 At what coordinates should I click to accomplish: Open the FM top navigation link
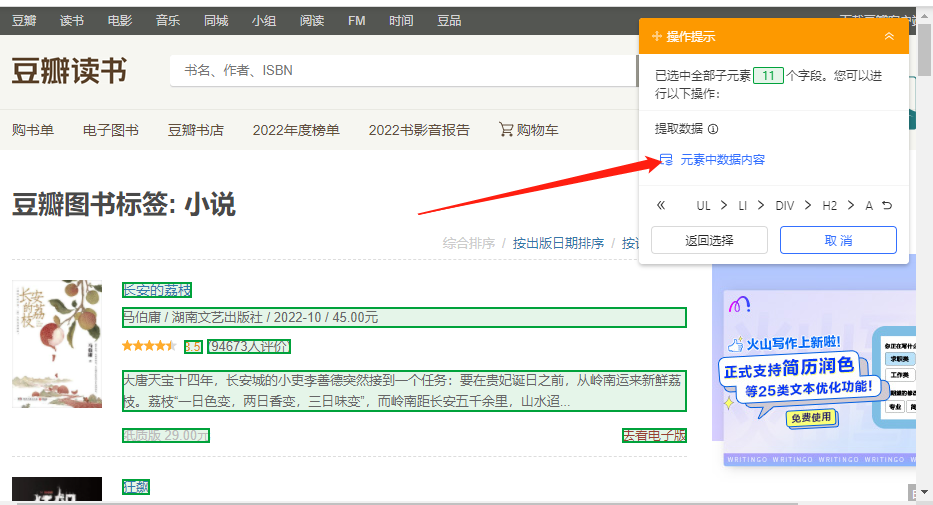coord(356,21)
